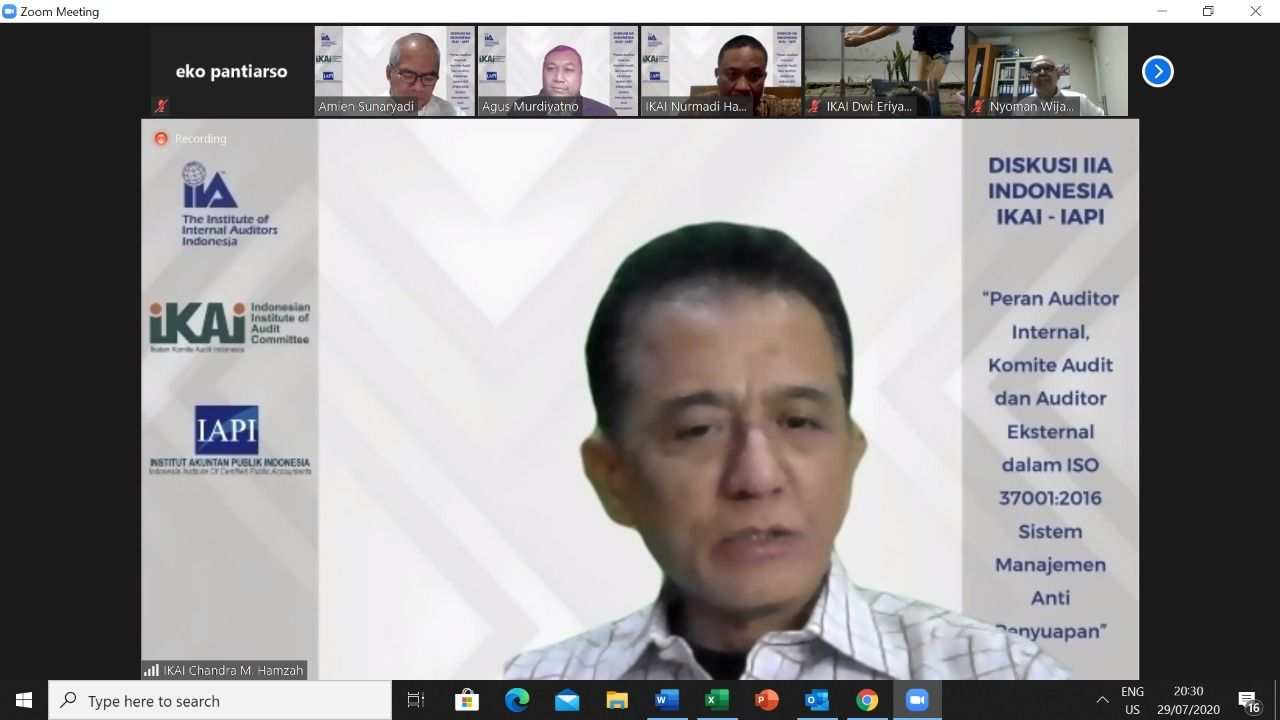Open Microsoft Store from the taskbar
The height and width of the screenshot is (720, 1280).
(466, 700)
